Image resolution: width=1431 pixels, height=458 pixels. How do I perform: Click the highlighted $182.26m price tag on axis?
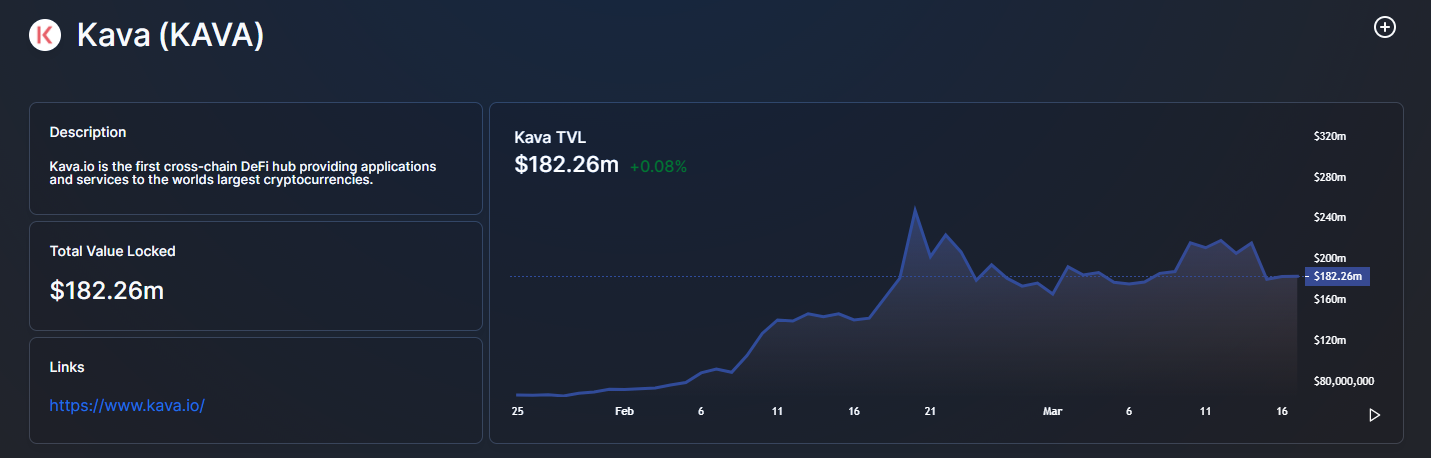[1338, 276]
